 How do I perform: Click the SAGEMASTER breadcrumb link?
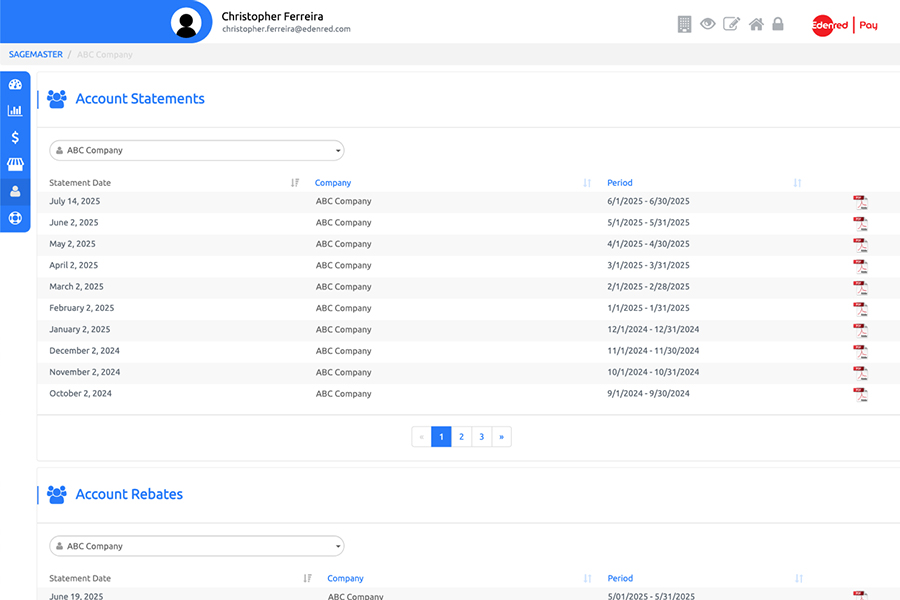(36, 55)
